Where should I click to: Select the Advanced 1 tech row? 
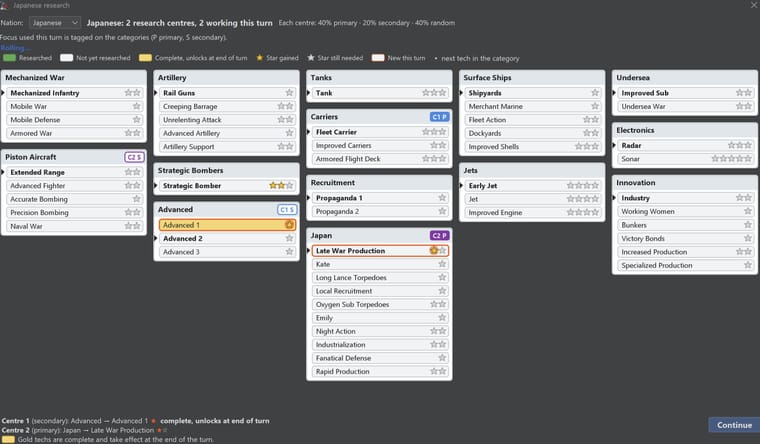tap(227, 225)
